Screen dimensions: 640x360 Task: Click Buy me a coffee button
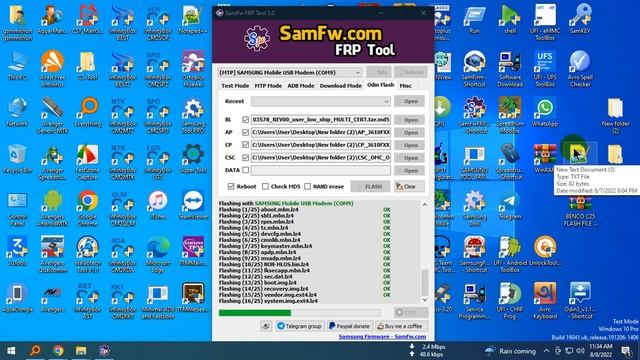(400, 326)
